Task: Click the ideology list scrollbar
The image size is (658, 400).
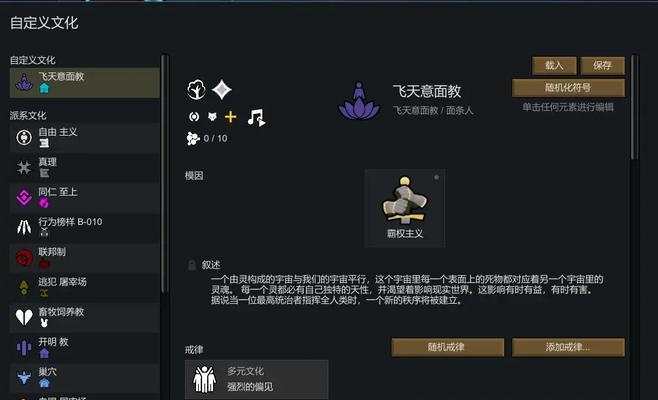Action: tap(164, 174)
